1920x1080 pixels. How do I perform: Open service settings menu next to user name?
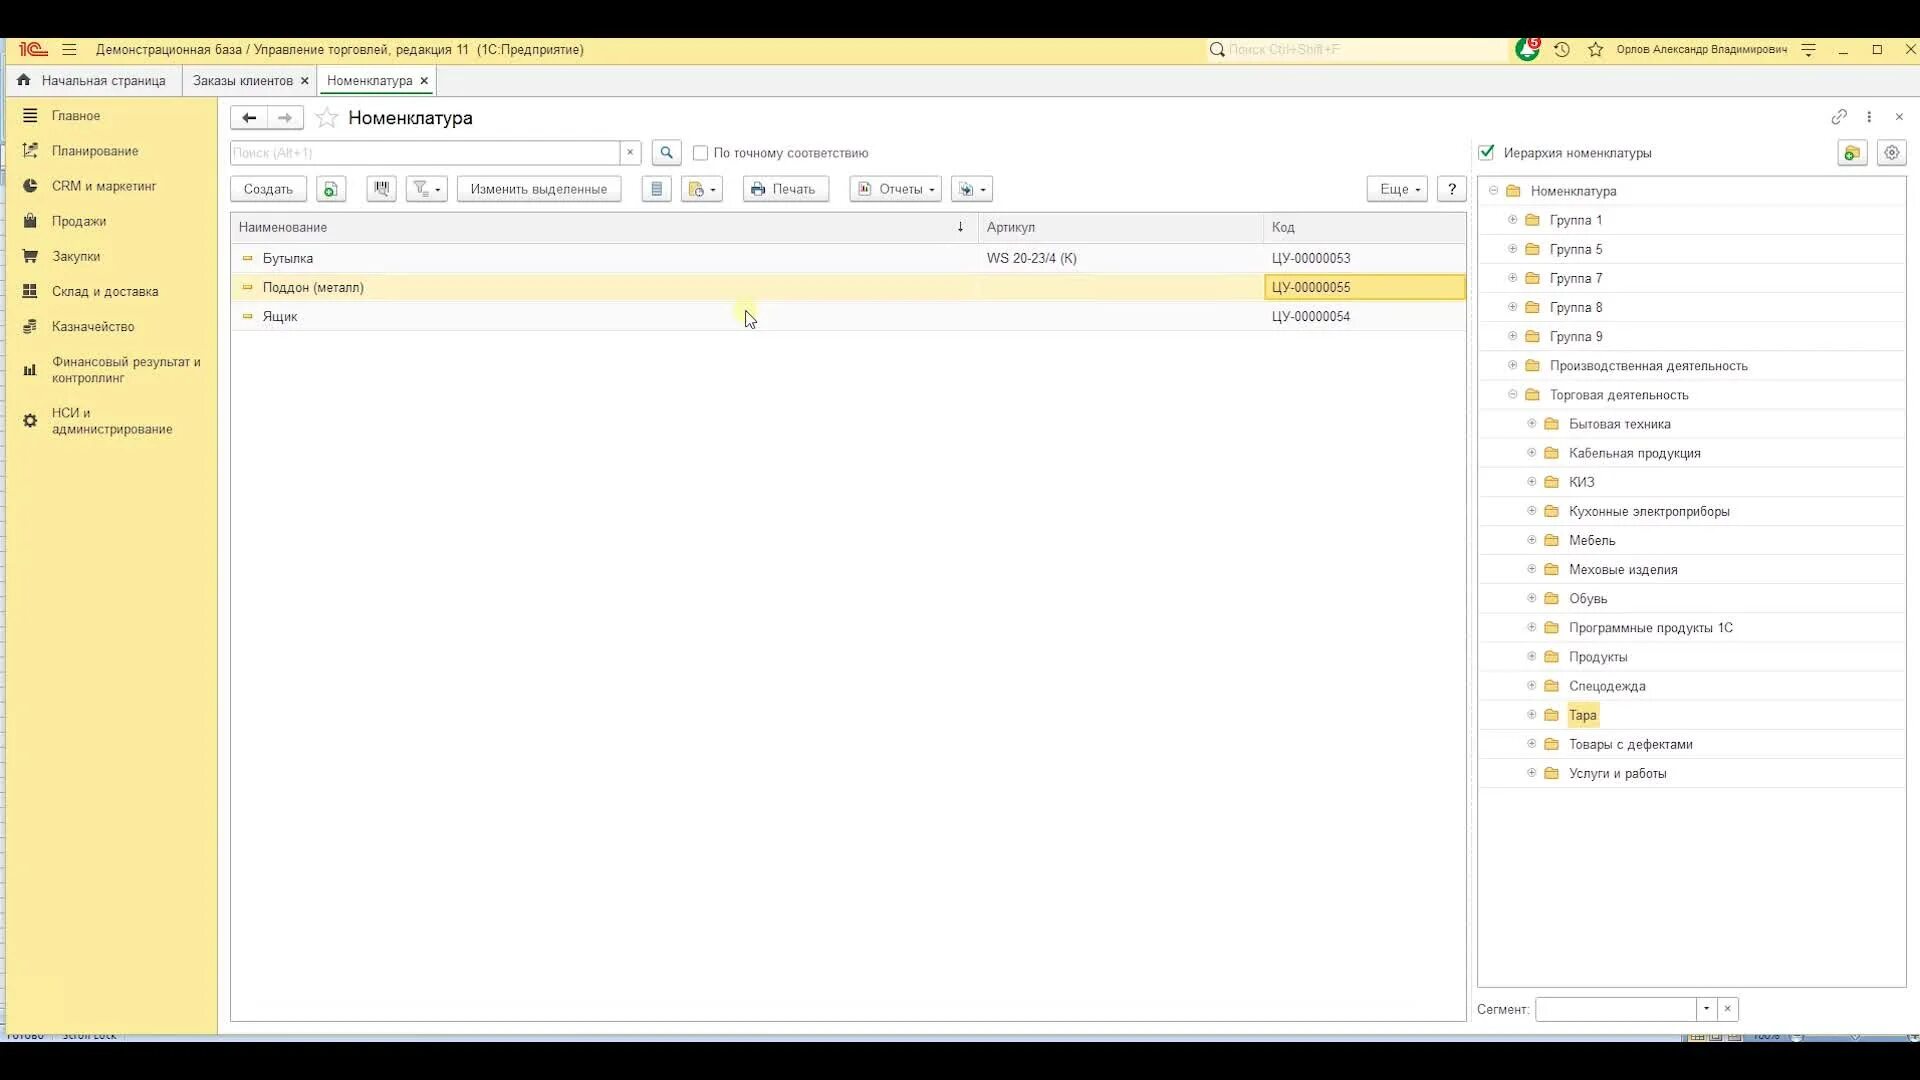pyautogui.click(x=1808, y=49)
